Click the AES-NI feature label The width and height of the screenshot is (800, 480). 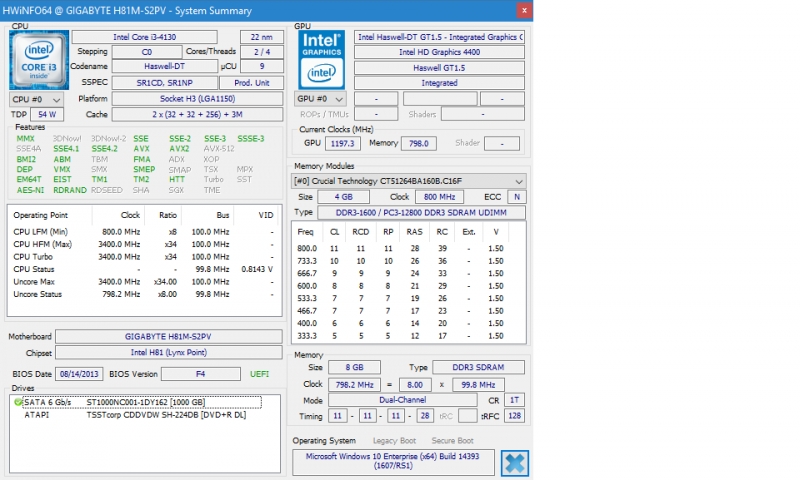point(31,190)
